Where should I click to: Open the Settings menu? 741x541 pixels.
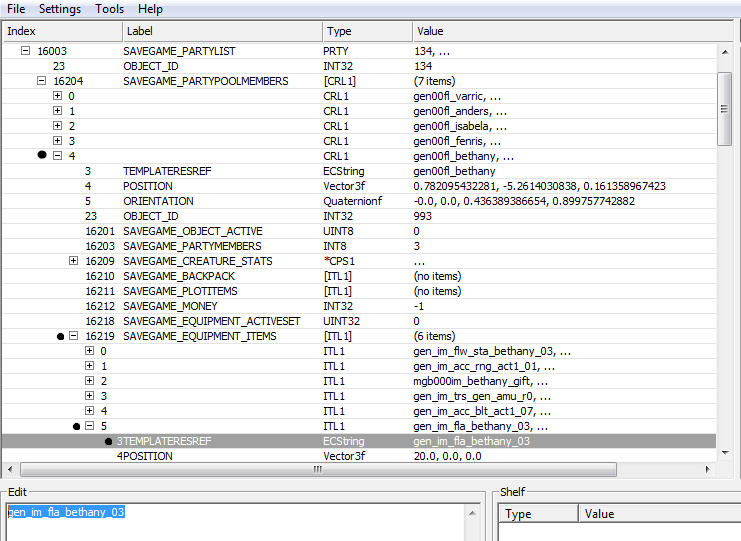[60, 9]
